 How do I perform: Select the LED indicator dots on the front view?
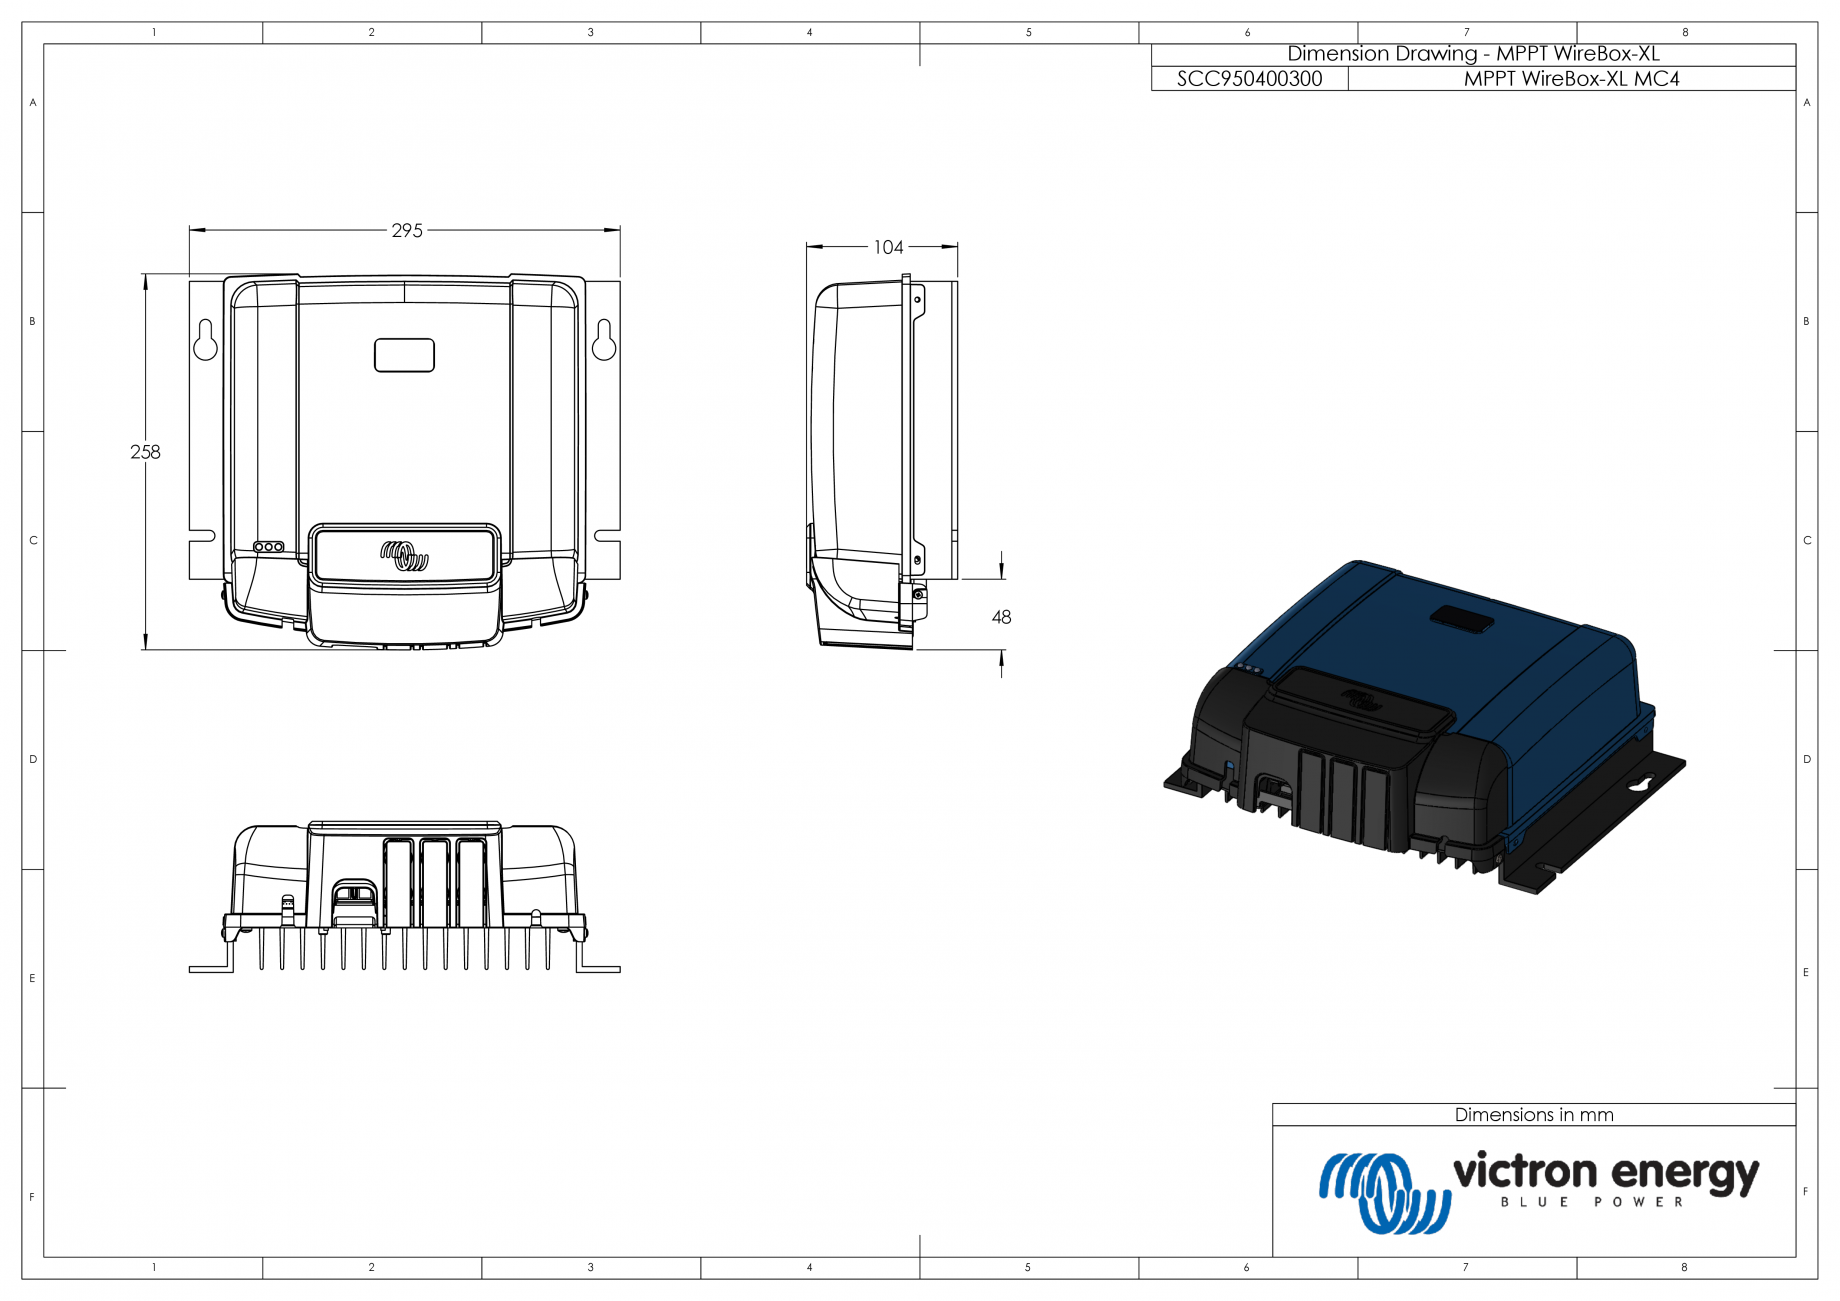pos(270,546)
